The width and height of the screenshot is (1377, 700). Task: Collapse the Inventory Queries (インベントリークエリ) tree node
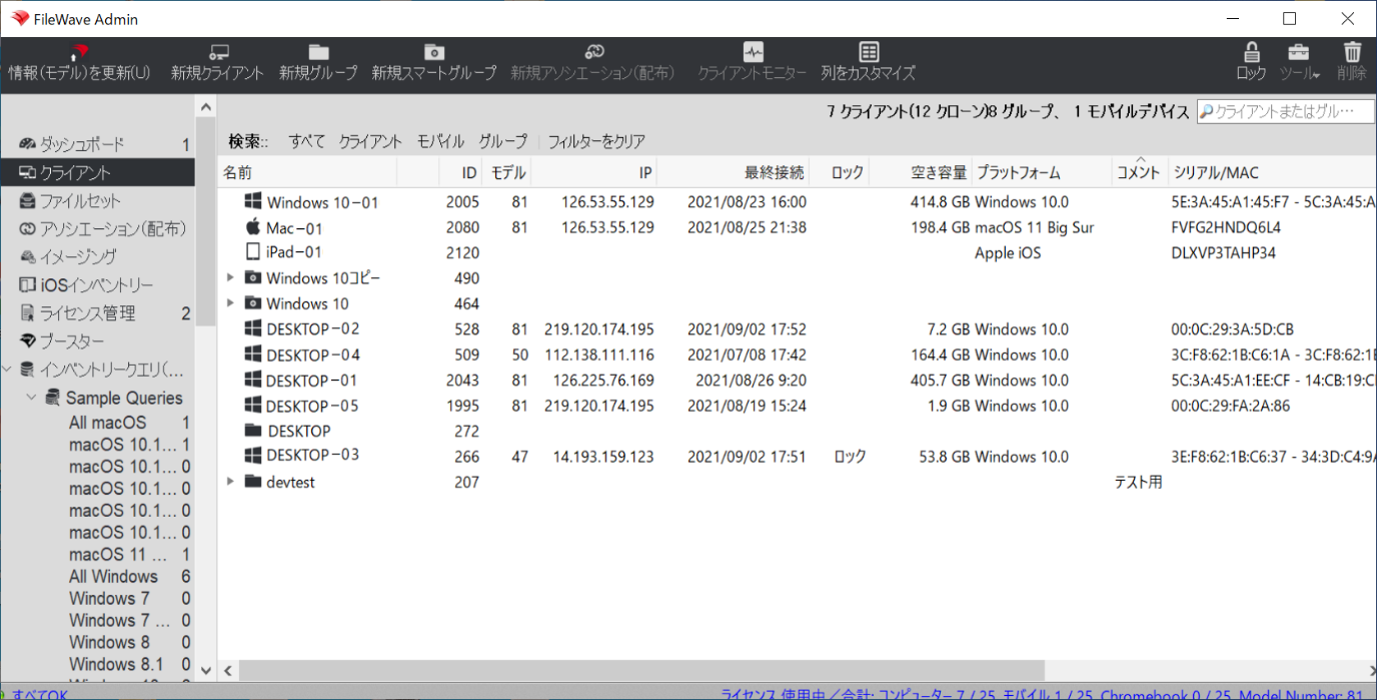tap(7, 369)
